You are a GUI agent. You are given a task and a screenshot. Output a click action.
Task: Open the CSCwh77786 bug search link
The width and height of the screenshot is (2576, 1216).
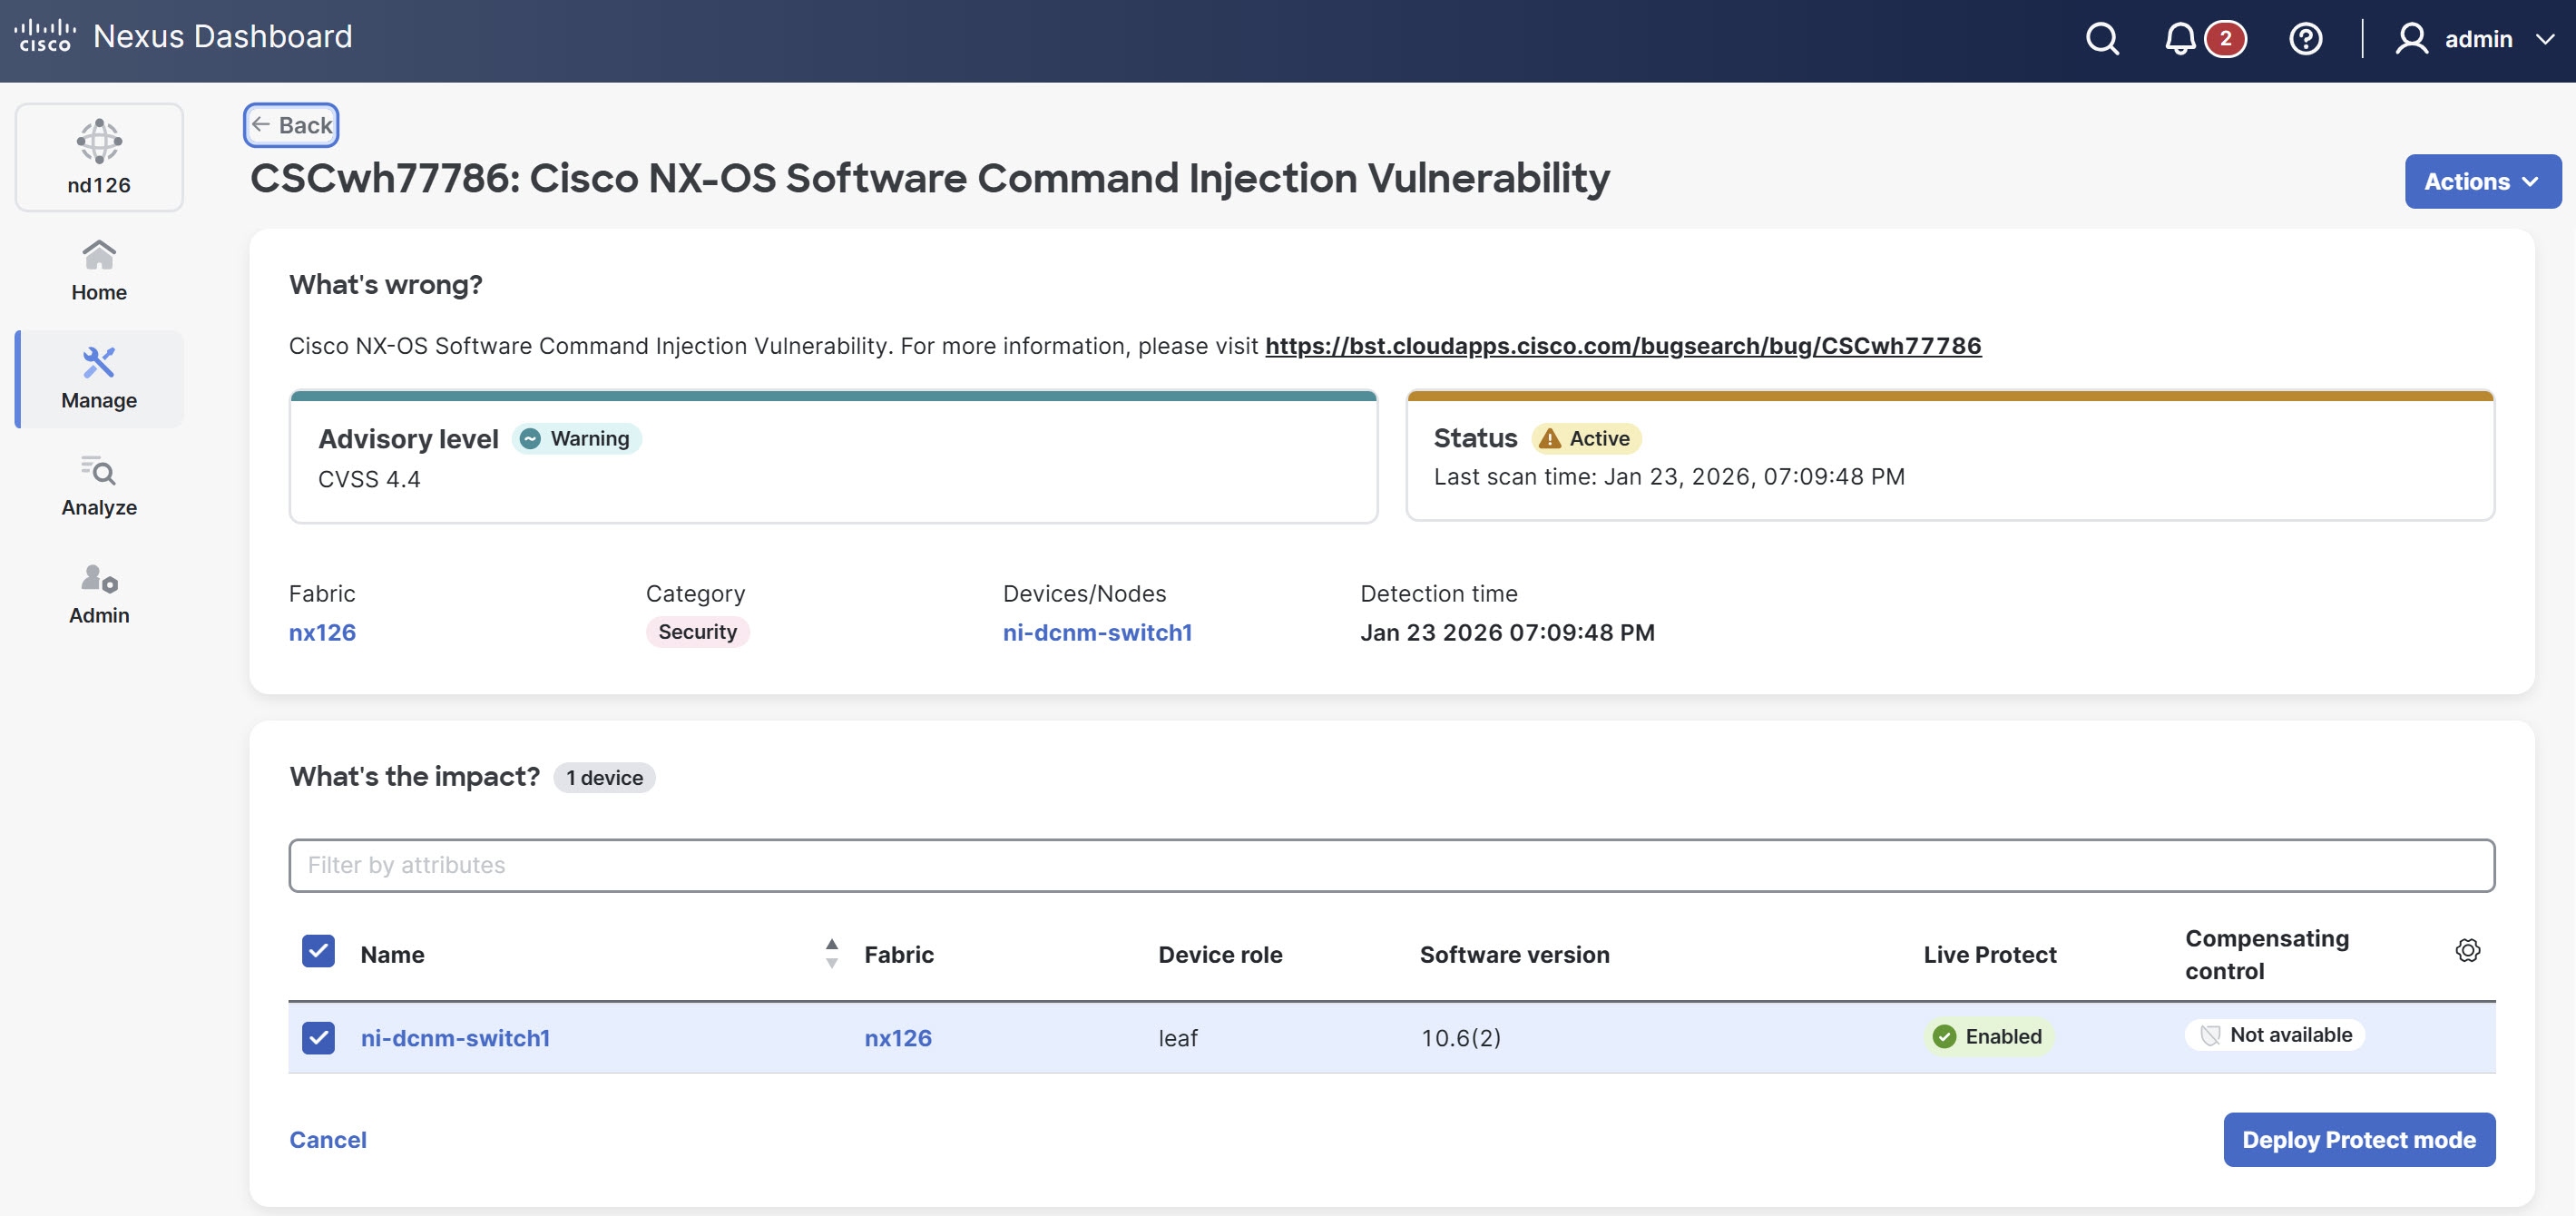(x=1623, y=345)
